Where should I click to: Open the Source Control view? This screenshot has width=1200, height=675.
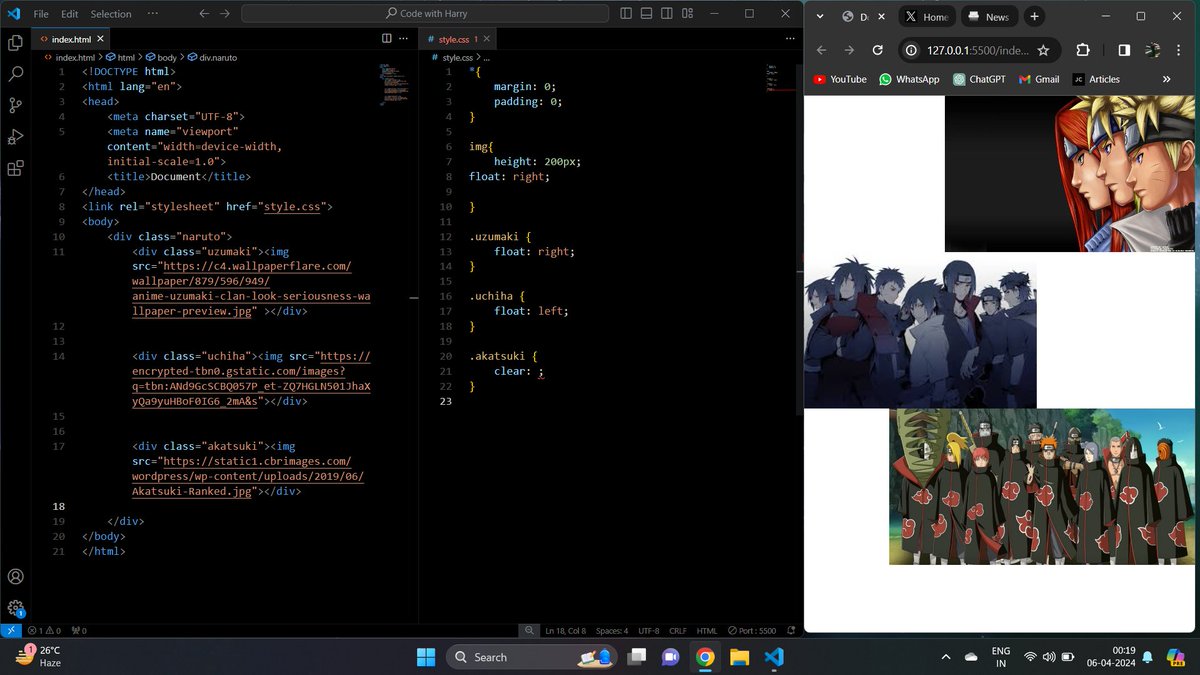(15, 105)
